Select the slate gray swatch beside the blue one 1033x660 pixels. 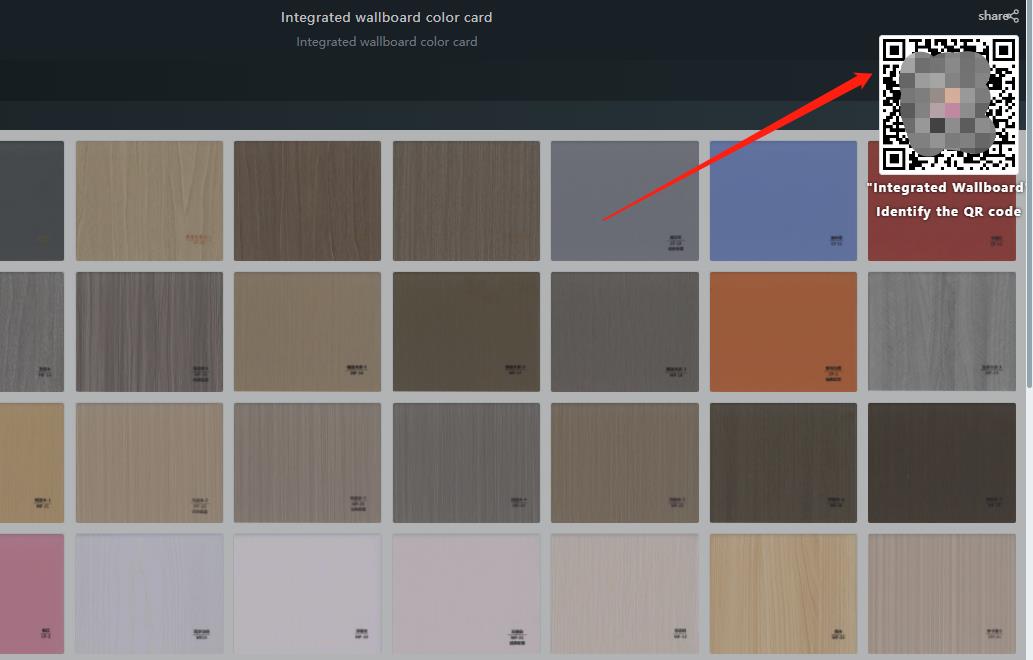pos(625,201)
